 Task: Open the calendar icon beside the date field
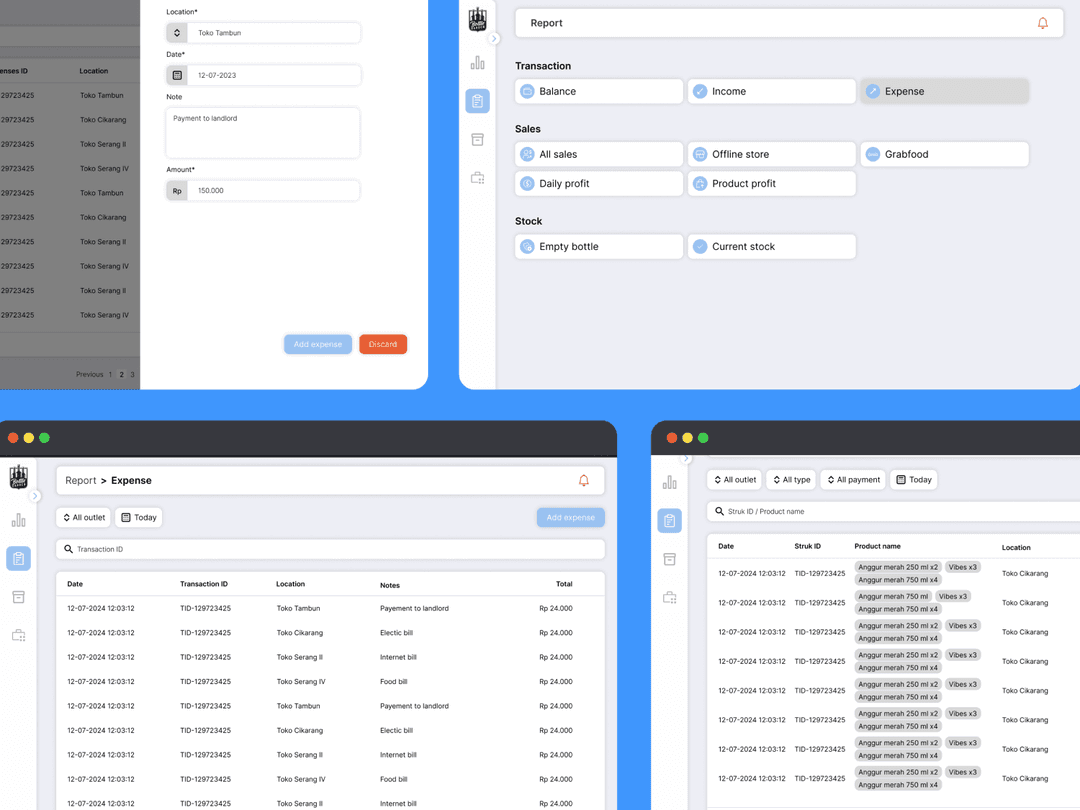click(177, 75)
